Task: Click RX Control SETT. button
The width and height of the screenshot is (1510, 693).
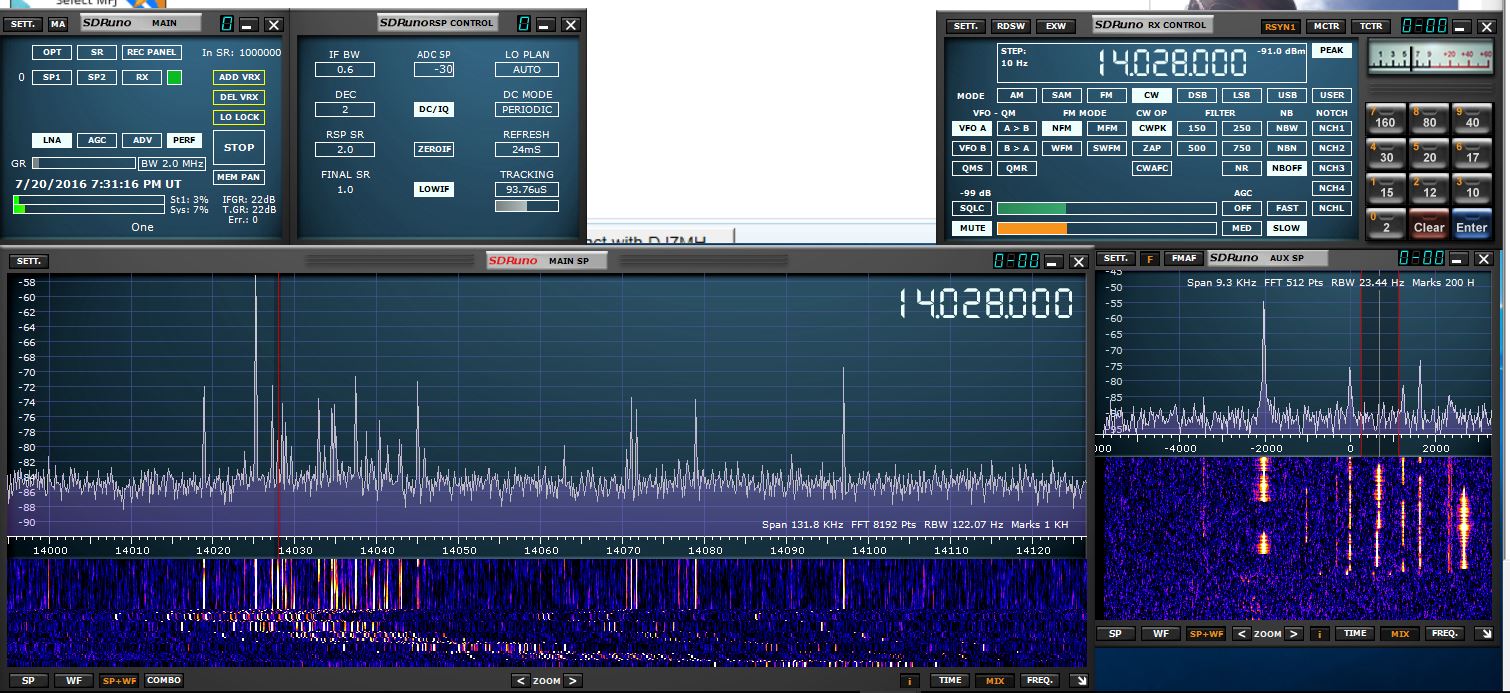Action: click(965, 26)
